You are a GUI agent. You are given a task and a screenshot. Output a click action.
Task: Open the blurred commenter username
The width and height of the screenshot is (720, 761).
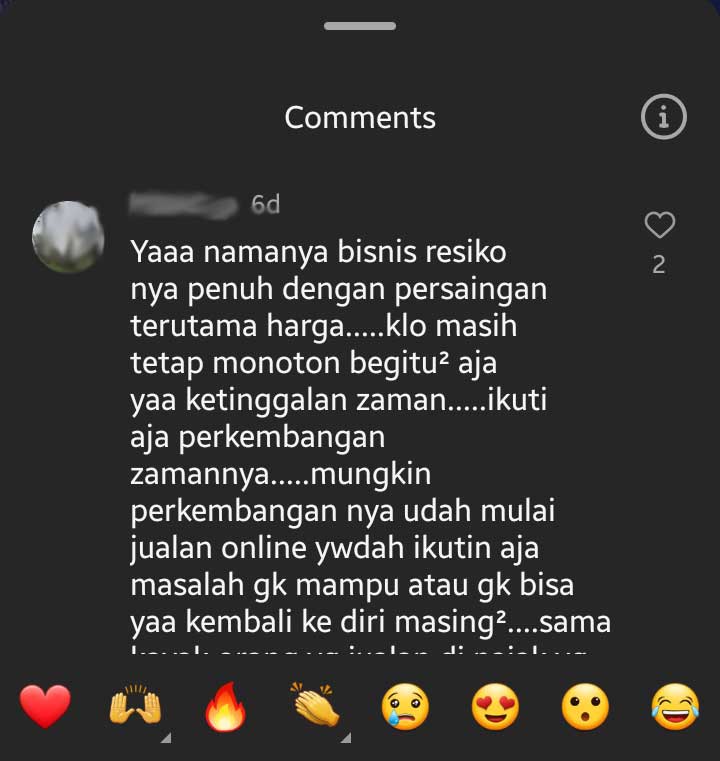tap(183, 205)
